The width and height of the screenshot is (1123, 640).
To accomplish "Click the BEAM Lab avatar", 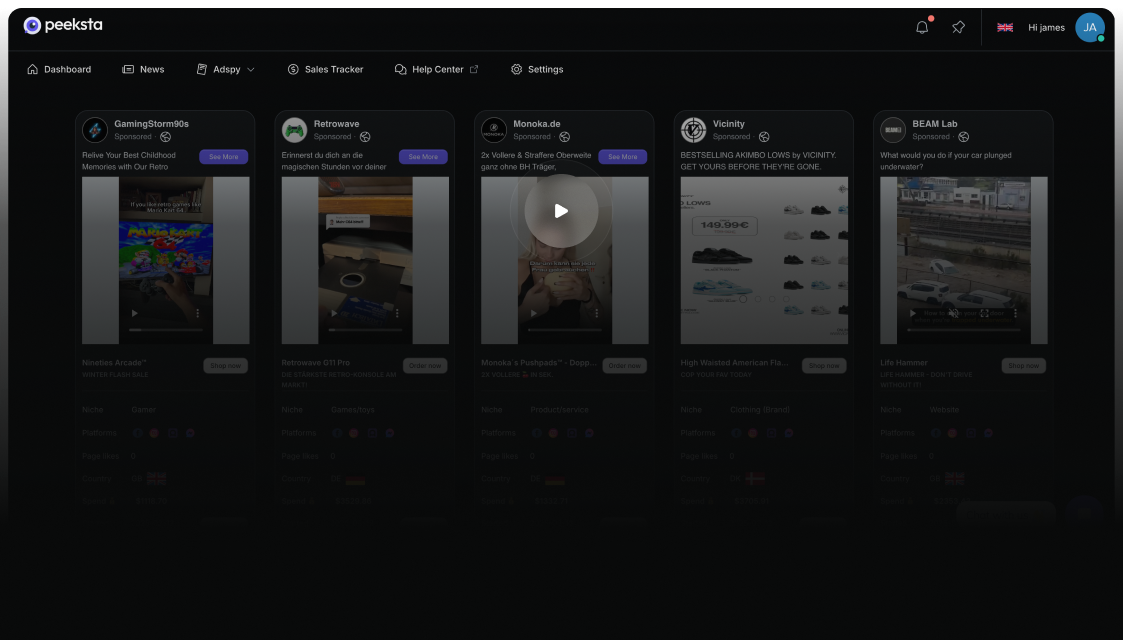I will (x=893, y=130).
